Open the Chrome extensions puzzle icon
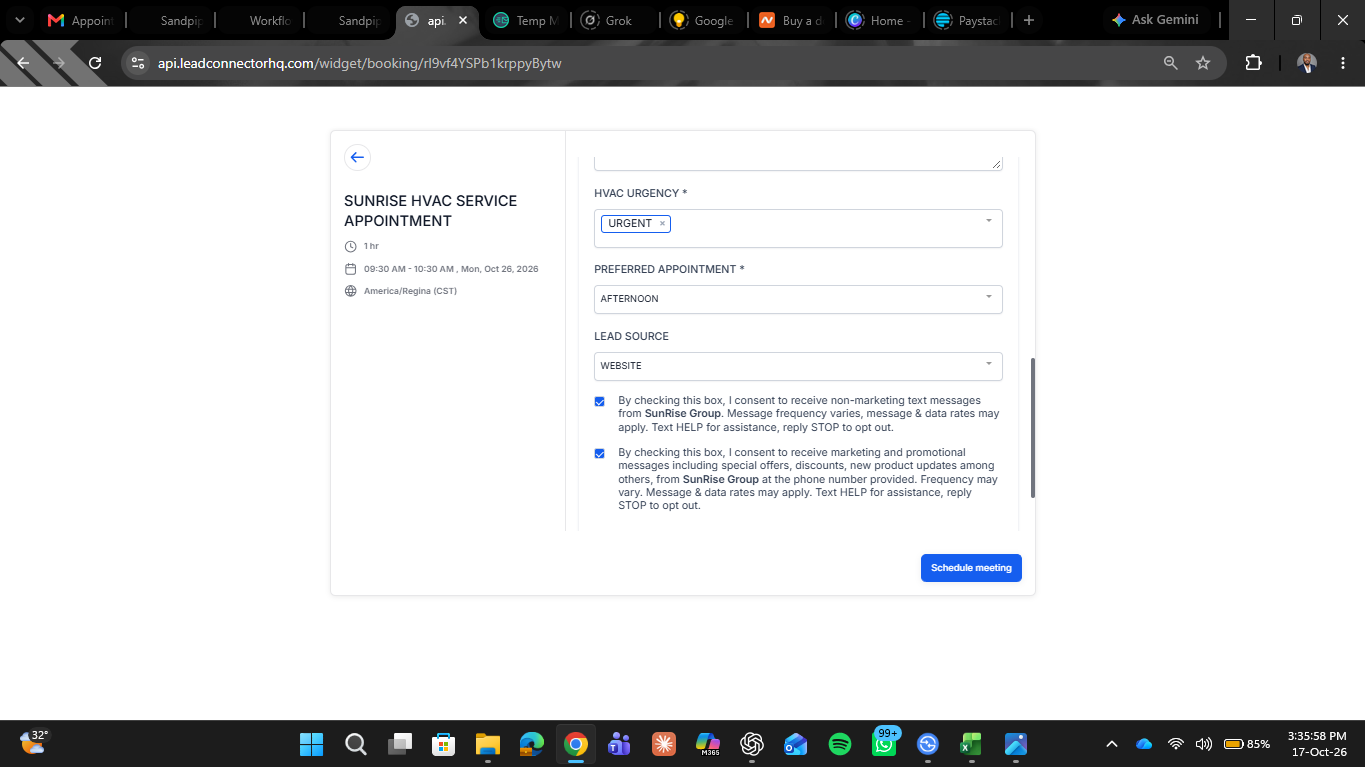Screen dimensions: 1365x767 coord(1253,63)
